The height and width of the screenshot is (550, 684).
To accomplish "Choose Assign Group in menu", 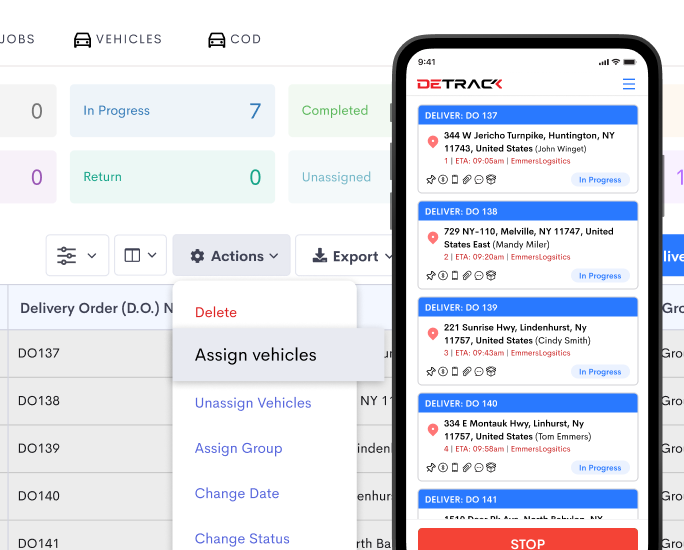I will tap(239, 448).
